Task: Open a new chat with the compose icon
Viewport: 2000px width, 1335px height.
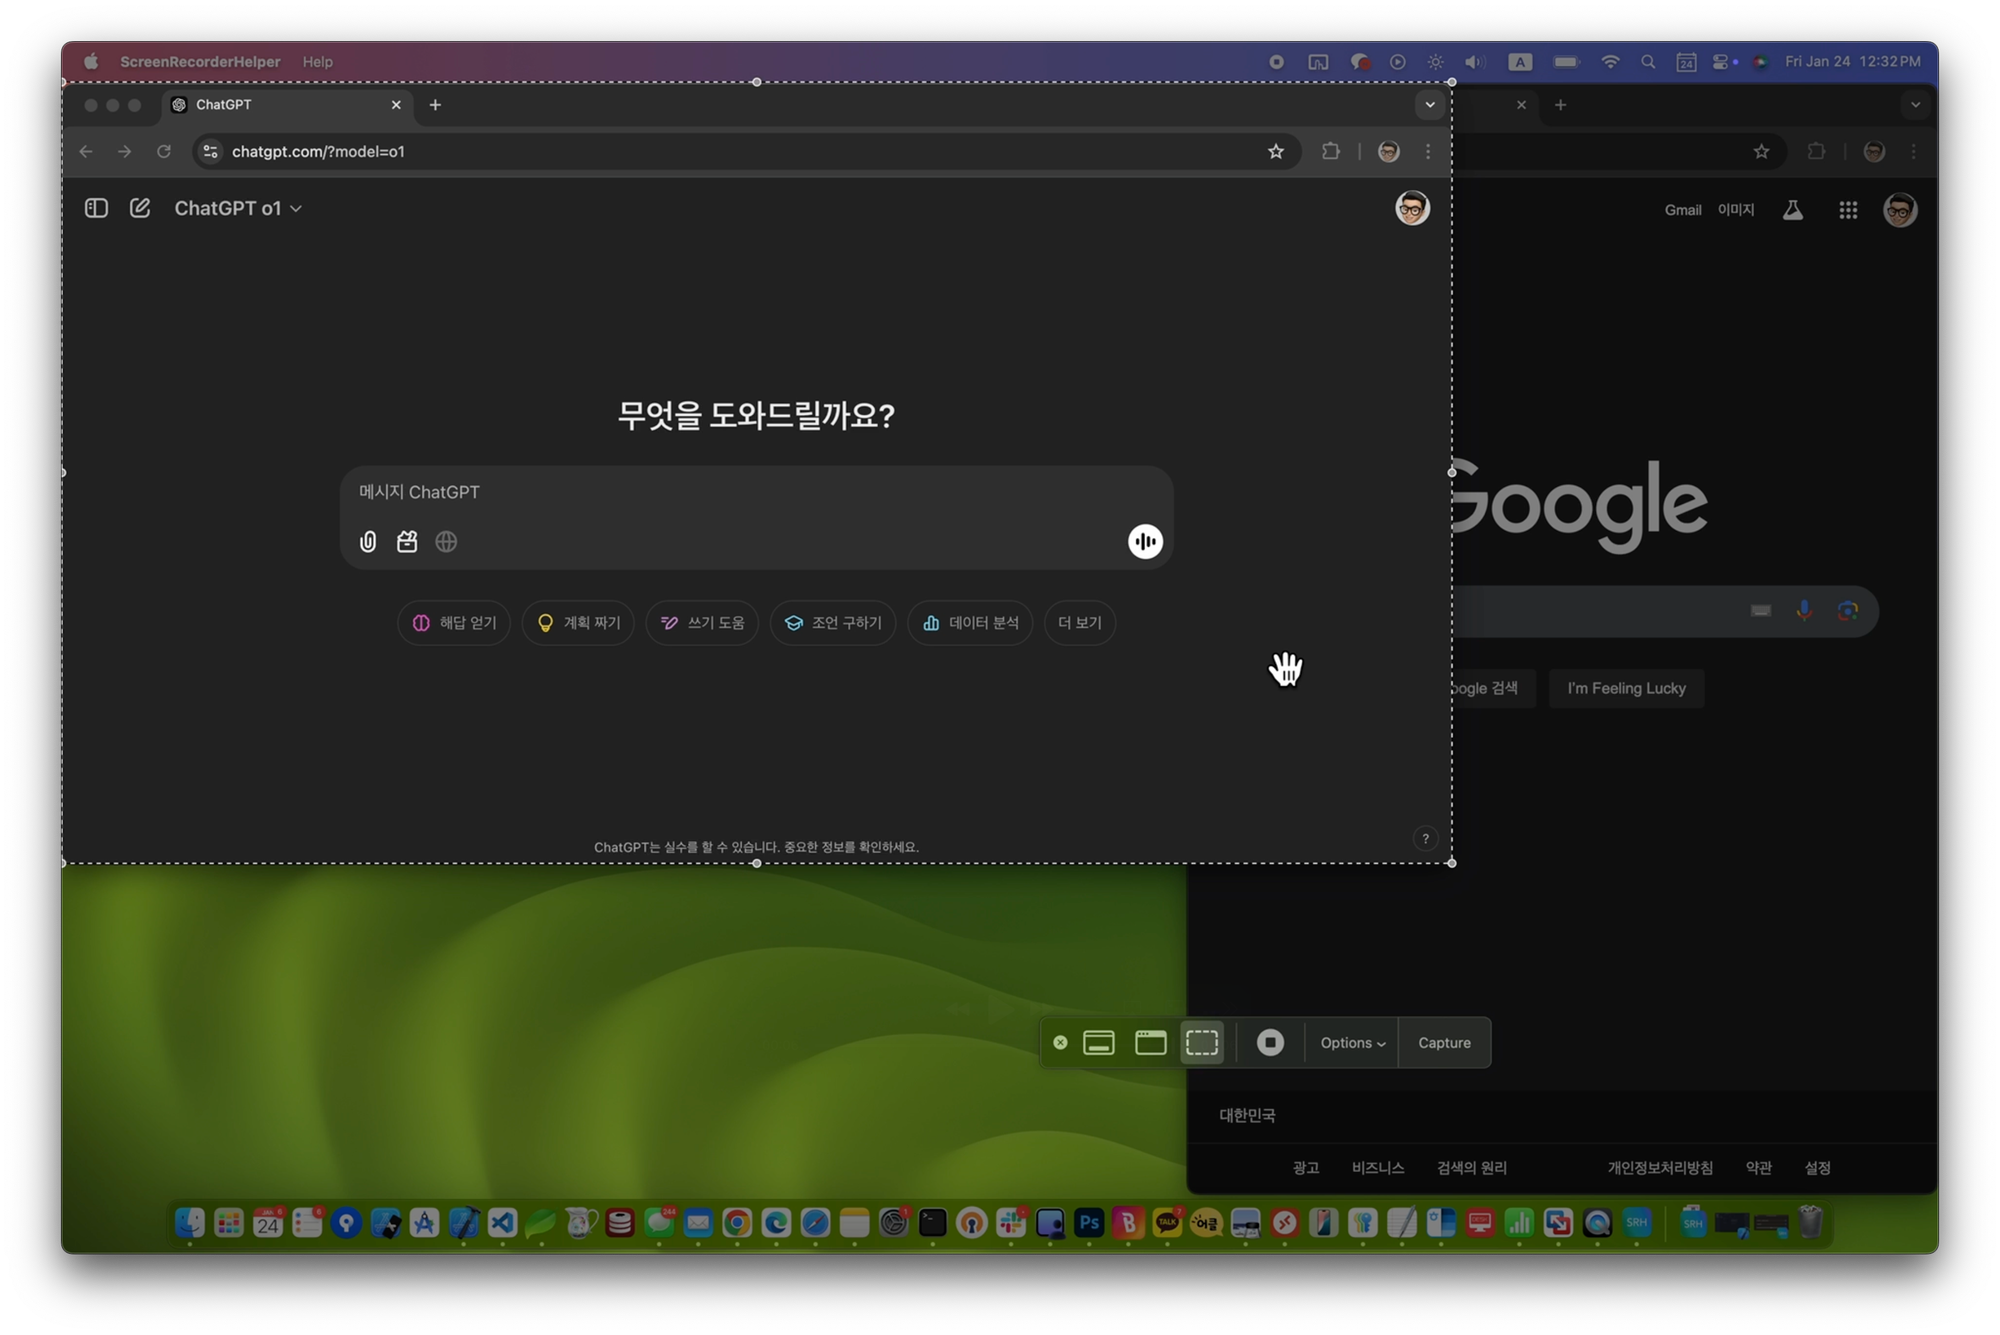Action: (x=140, y=207)
